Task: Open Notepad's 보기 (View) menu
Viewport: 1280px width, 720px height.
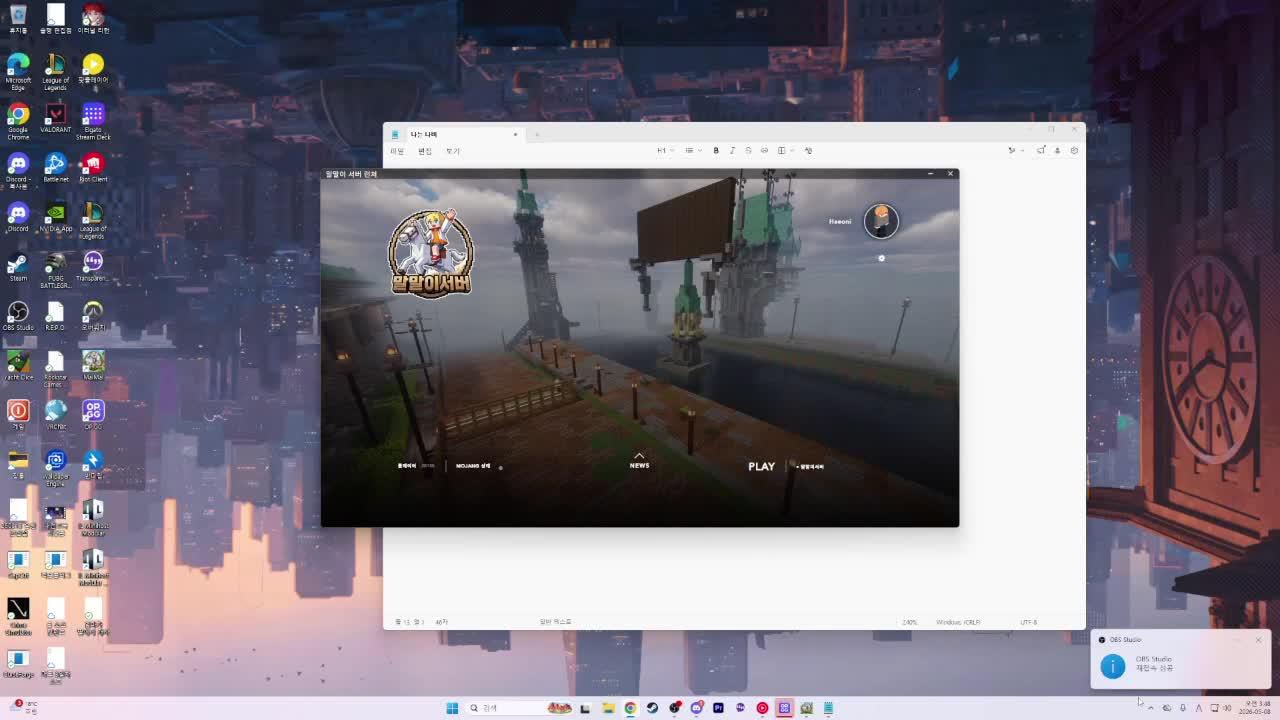Action: 453,151
